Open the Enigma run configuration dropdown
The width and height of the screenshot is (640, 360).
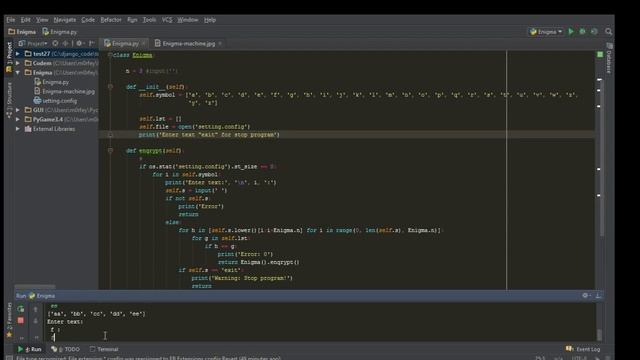[x=546, y=31]
